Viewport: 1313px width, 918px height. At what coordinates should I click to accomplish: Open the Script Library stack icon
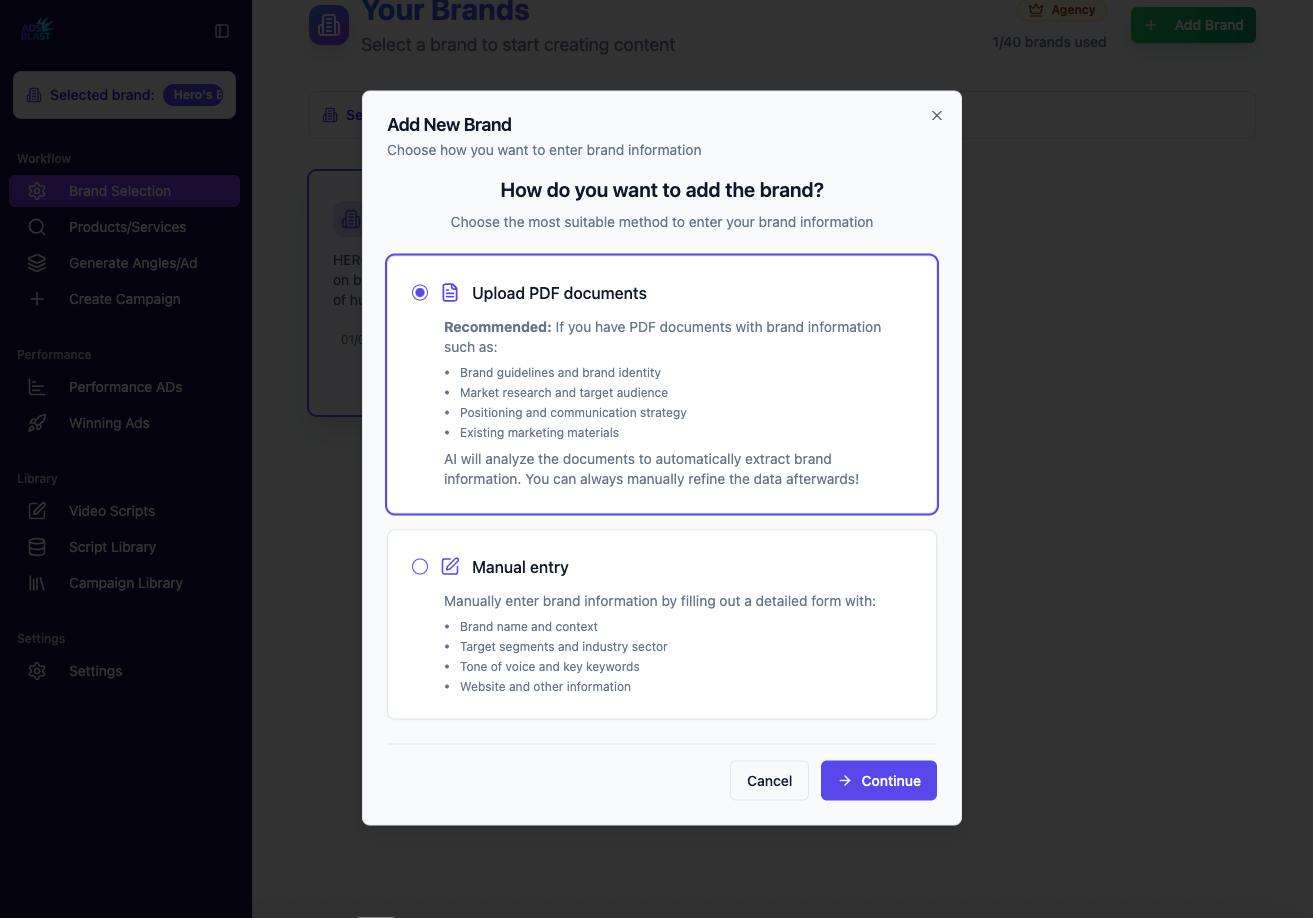pos(37,547)
